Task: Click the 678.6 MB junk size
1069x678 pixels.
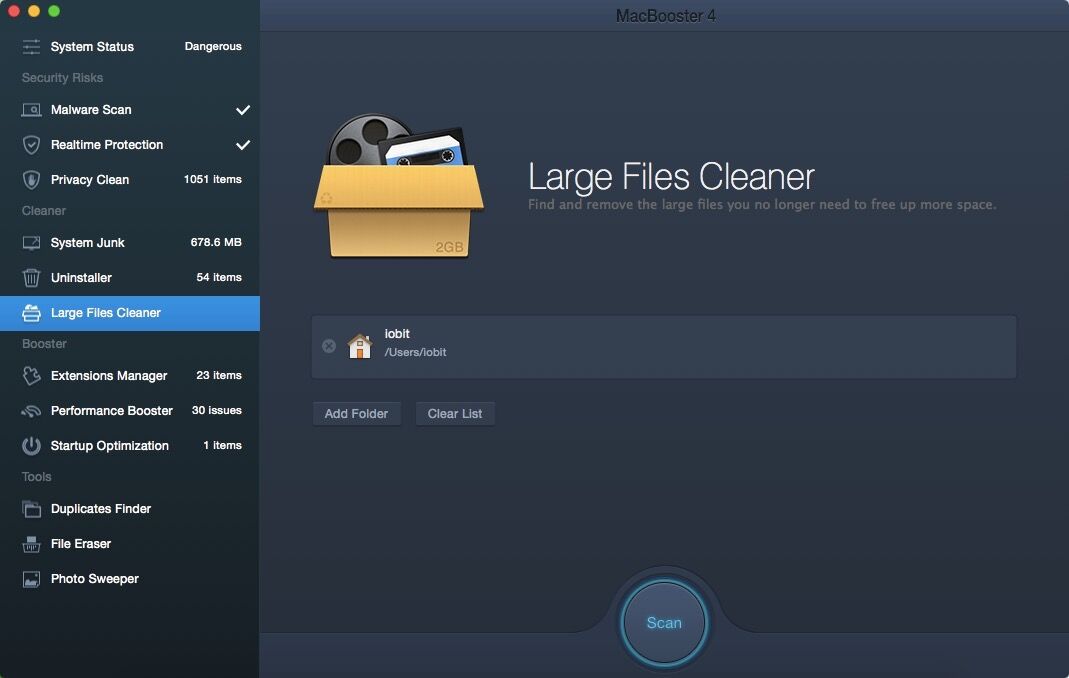Action: [215, 242]
